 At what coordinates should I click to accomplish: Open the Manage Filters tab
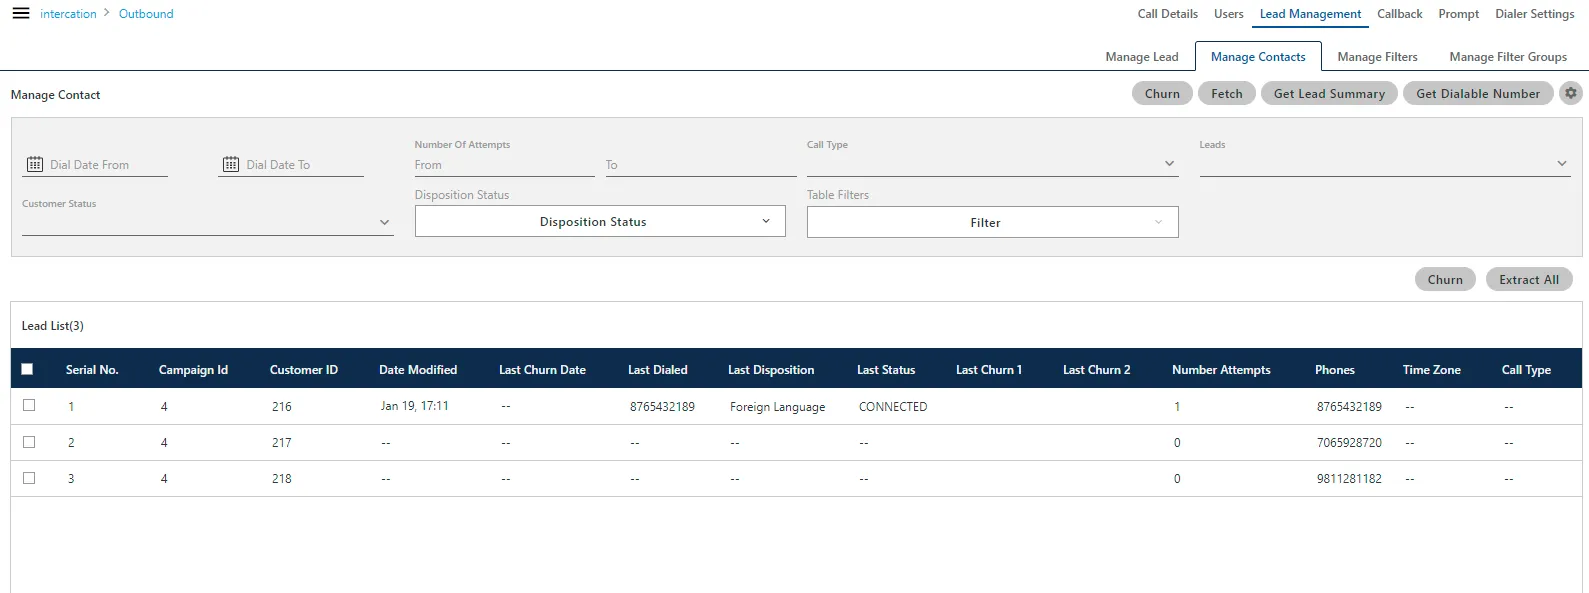[1377, 57]
